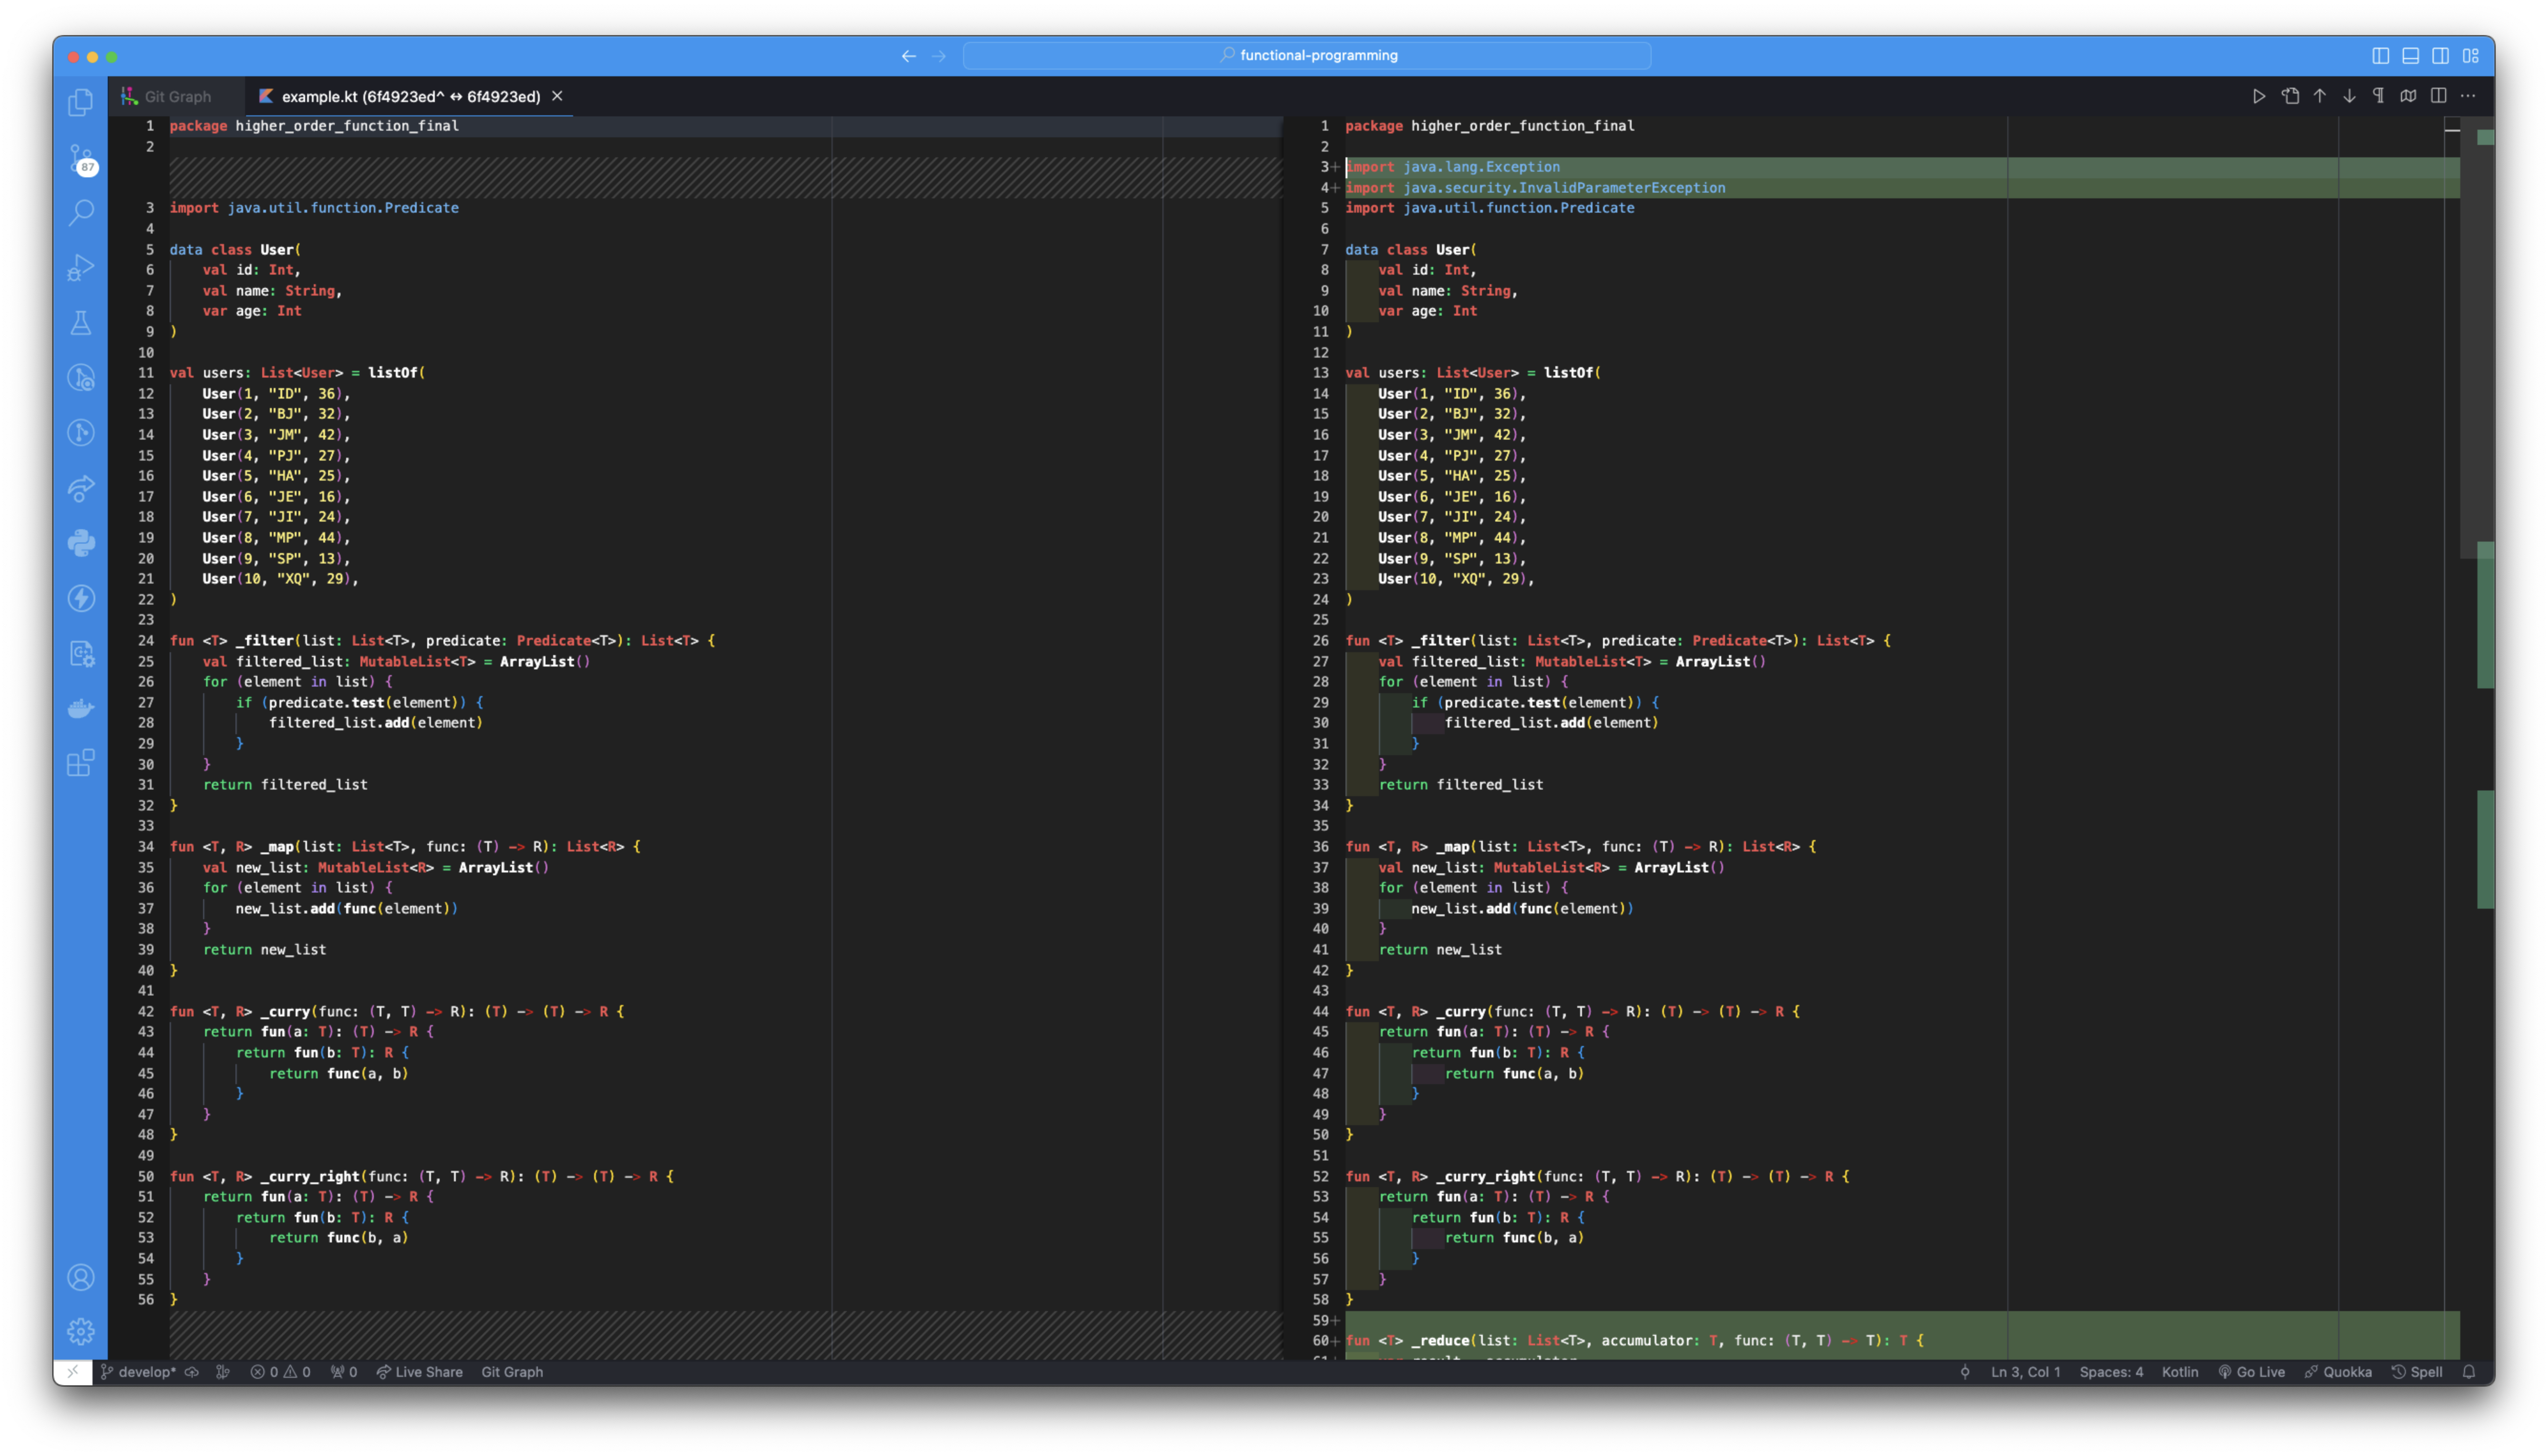Click the commit circle icon beside Ln 3, Col 1
Viewport: 2548px width, 1456px height.
1964,1372
